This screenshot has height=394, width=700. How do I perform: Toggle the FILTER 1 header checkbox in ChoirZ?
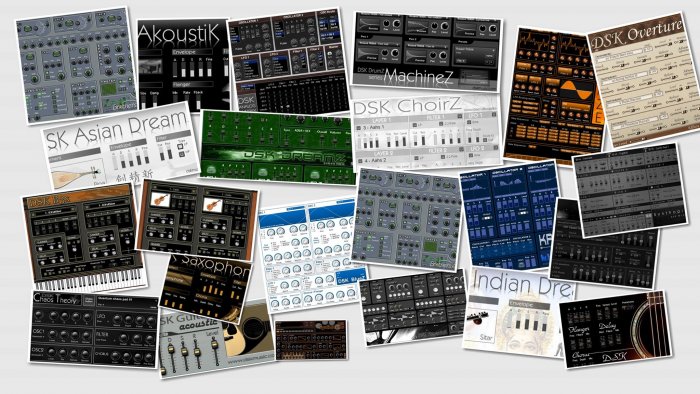pos(459,117)
